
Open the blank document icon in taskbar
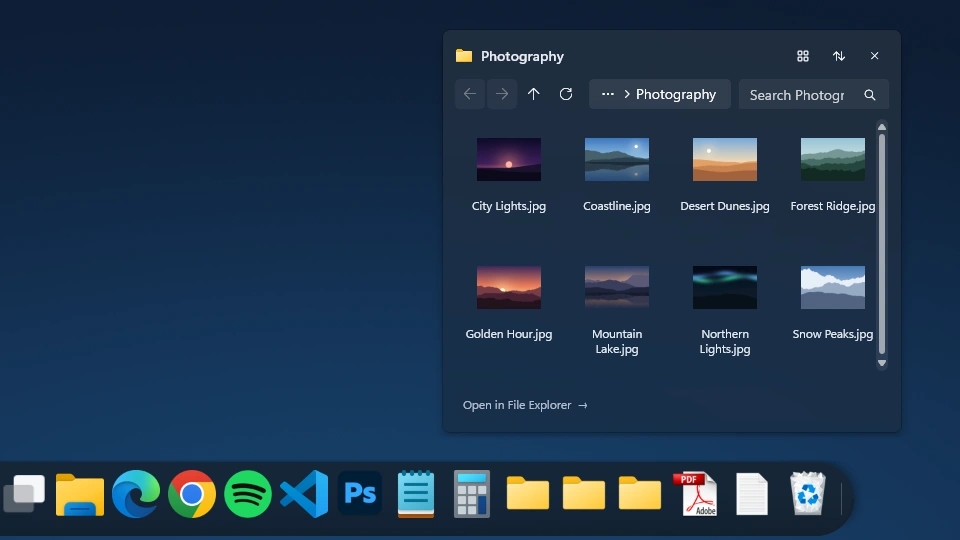pyautogui.click(x=752, y=494)
